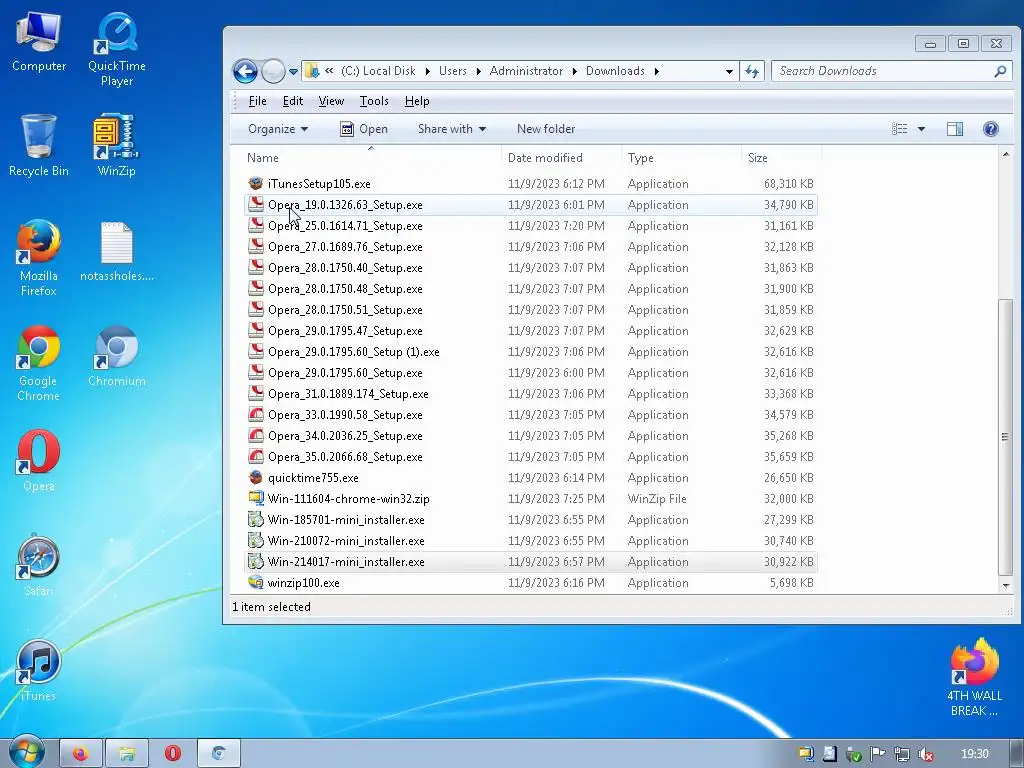Open the Computer desktop icon
The height and width of the screenshot is (768, 1024).
pos(39,43)
